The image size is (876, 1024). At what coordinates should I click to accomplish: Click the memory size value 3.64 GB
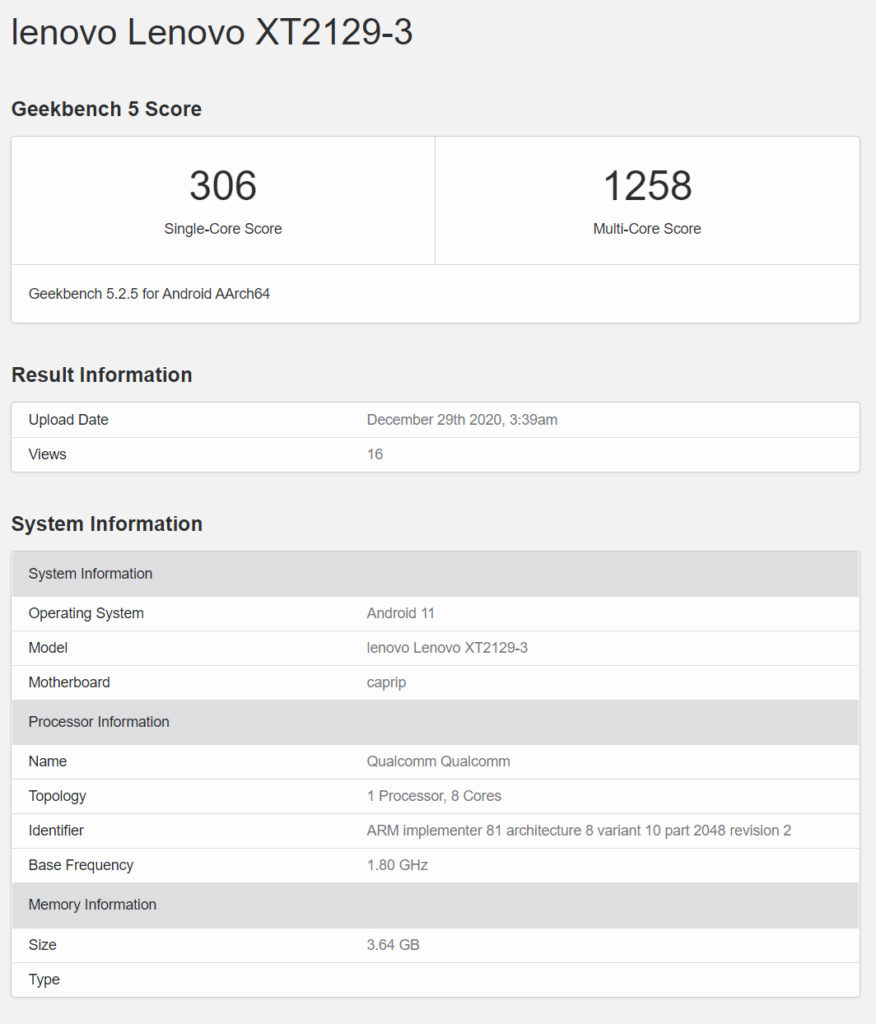[x=393, y=944]
